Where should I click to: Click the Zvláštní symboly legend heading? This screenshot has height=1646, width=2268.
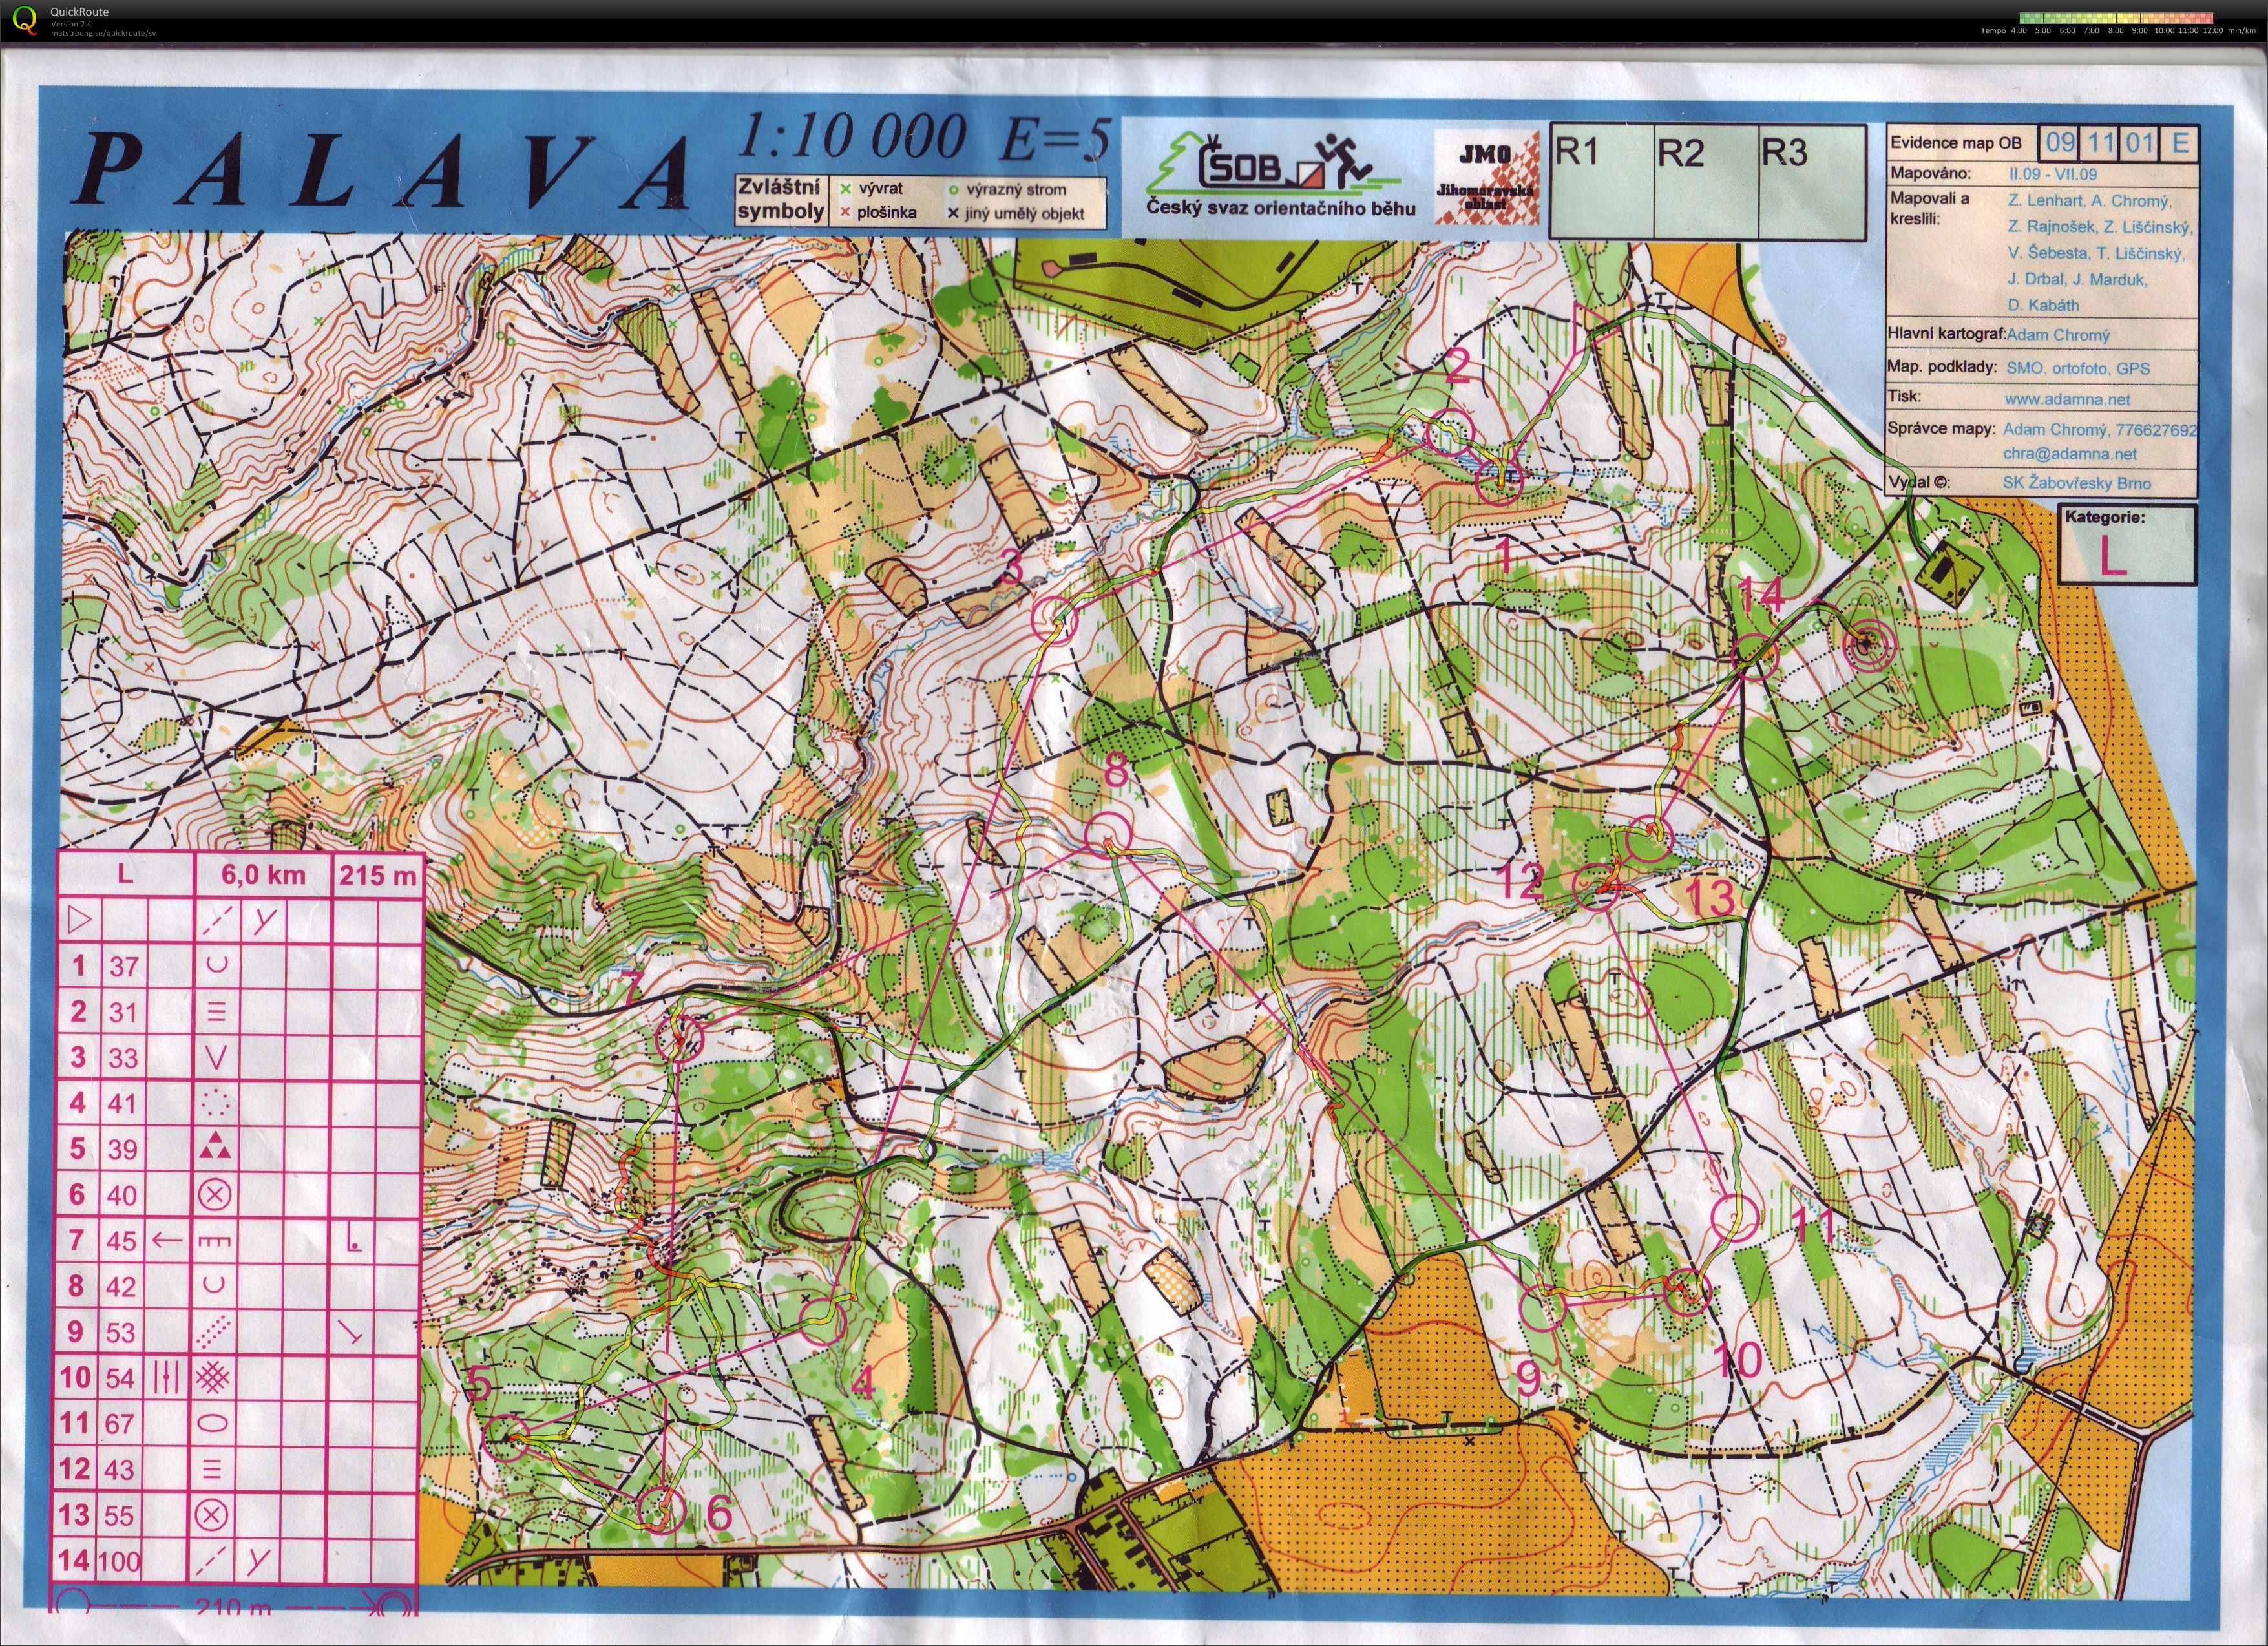tap(781, 199)
